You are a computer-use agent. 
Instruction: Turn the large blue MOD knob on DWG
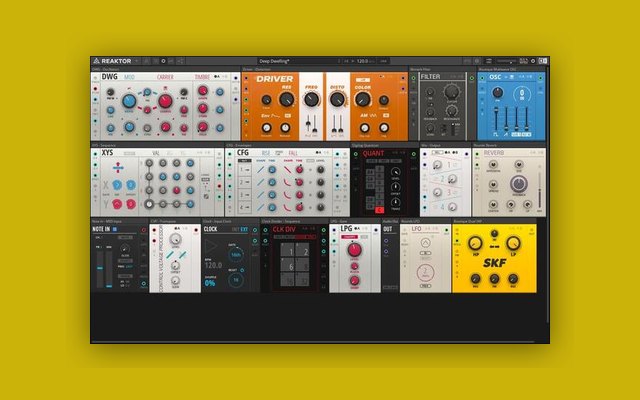click(x=129, y=101)
